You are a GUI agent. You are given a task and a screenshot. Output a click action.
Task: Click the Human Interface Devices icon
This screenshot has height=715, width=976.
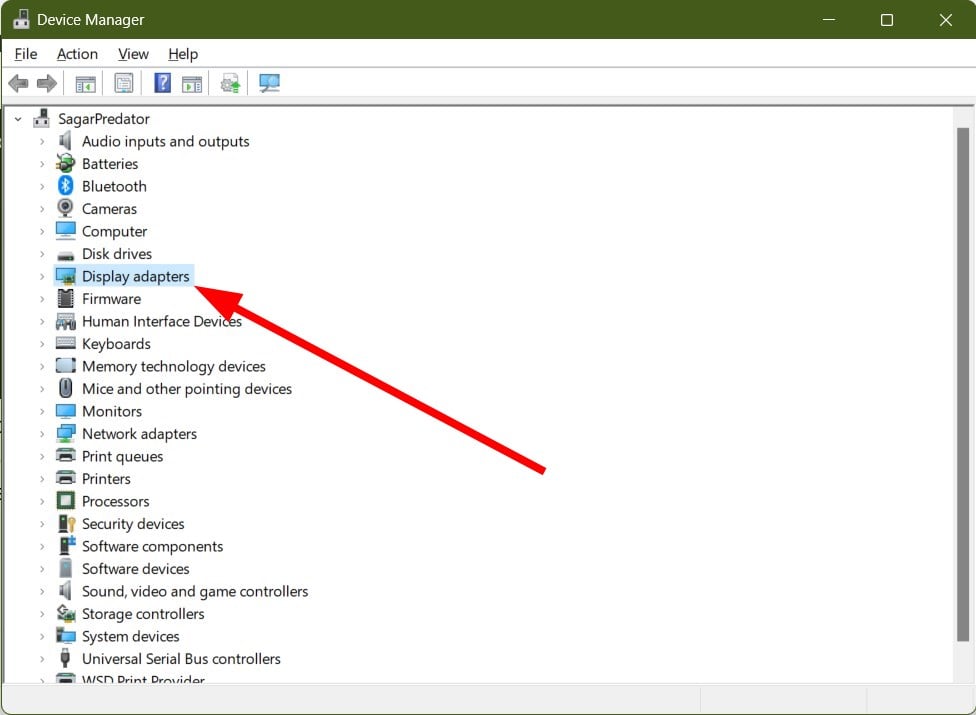(x=65, y=321)
